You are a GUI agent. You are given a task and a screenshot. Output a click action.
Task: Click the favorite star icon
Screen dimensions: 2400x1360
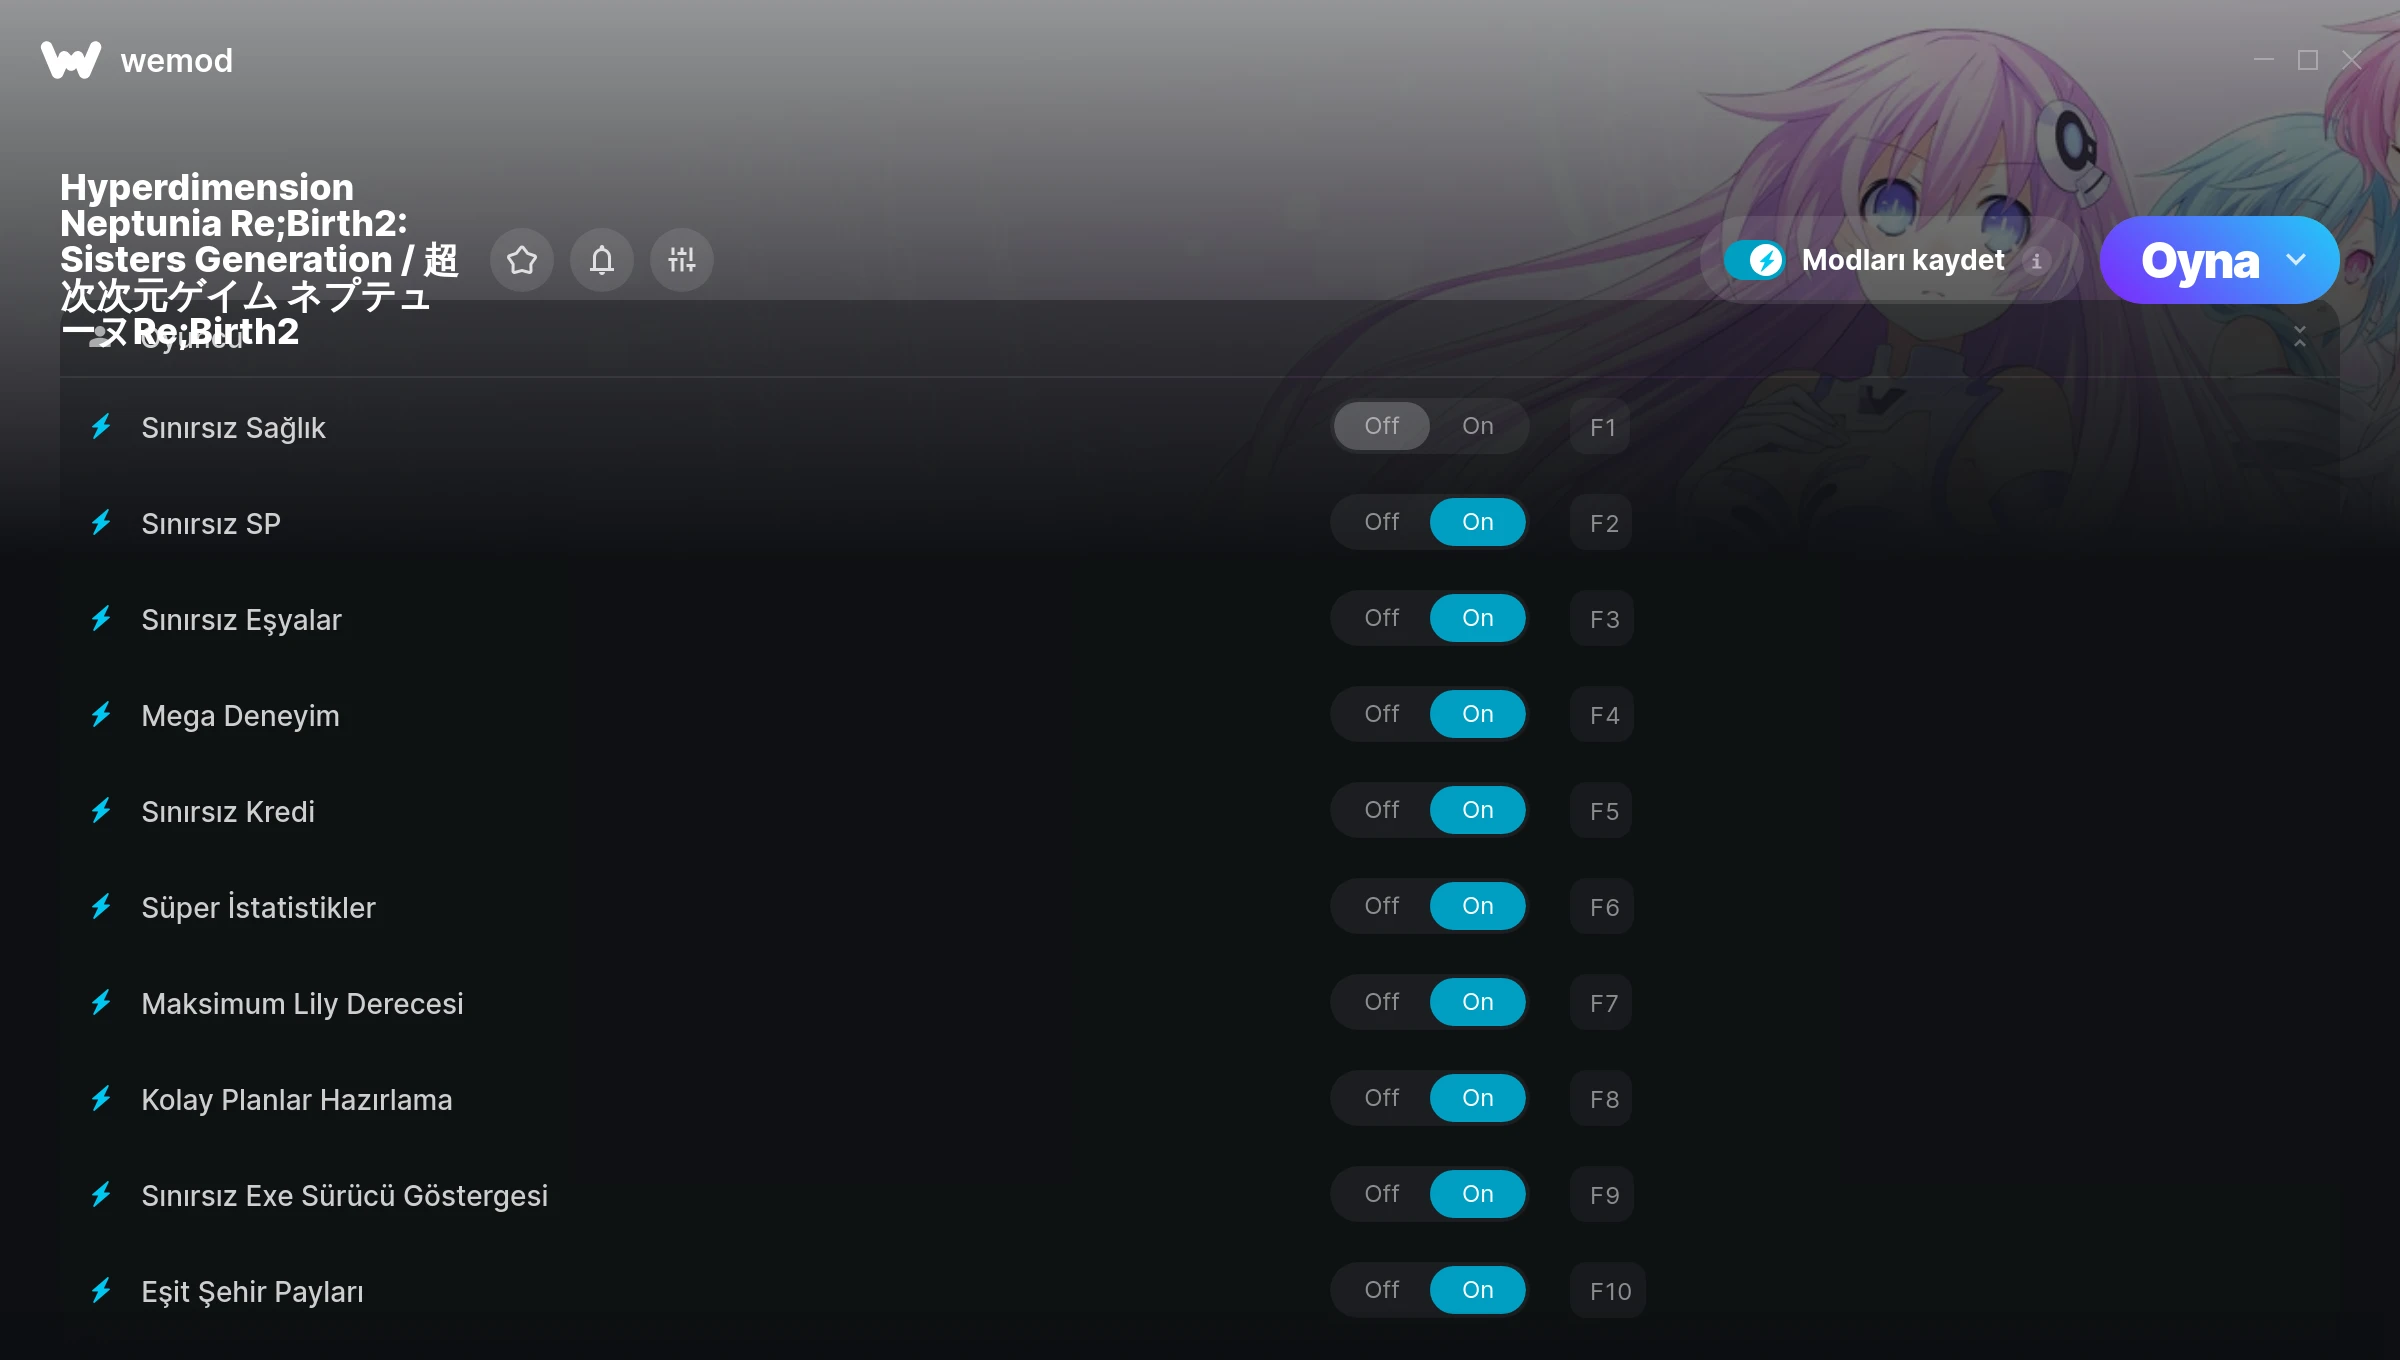tap(522, 260)
